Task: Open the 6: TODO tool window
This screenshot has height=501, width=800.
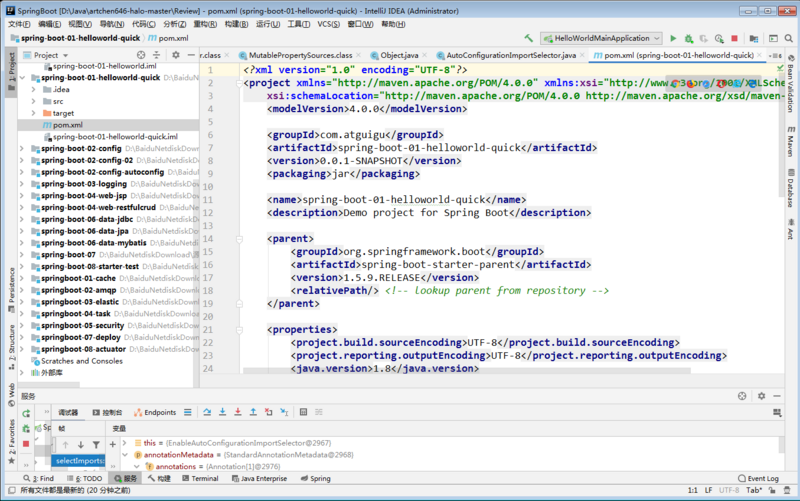Action: [x=84, y=479]
